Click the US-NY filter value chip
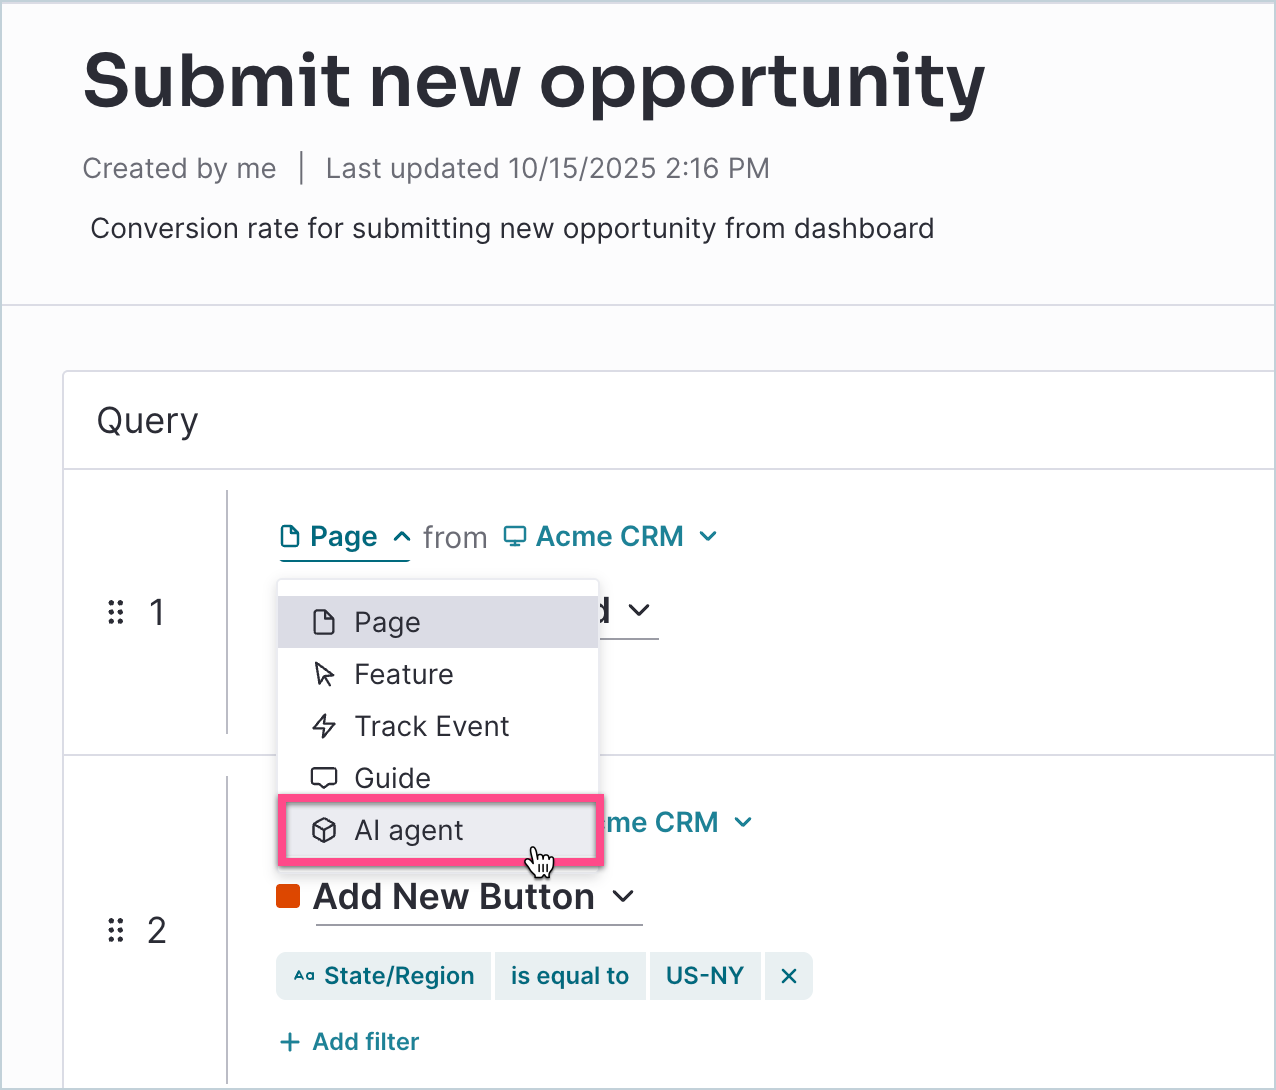 click(705, 976)
